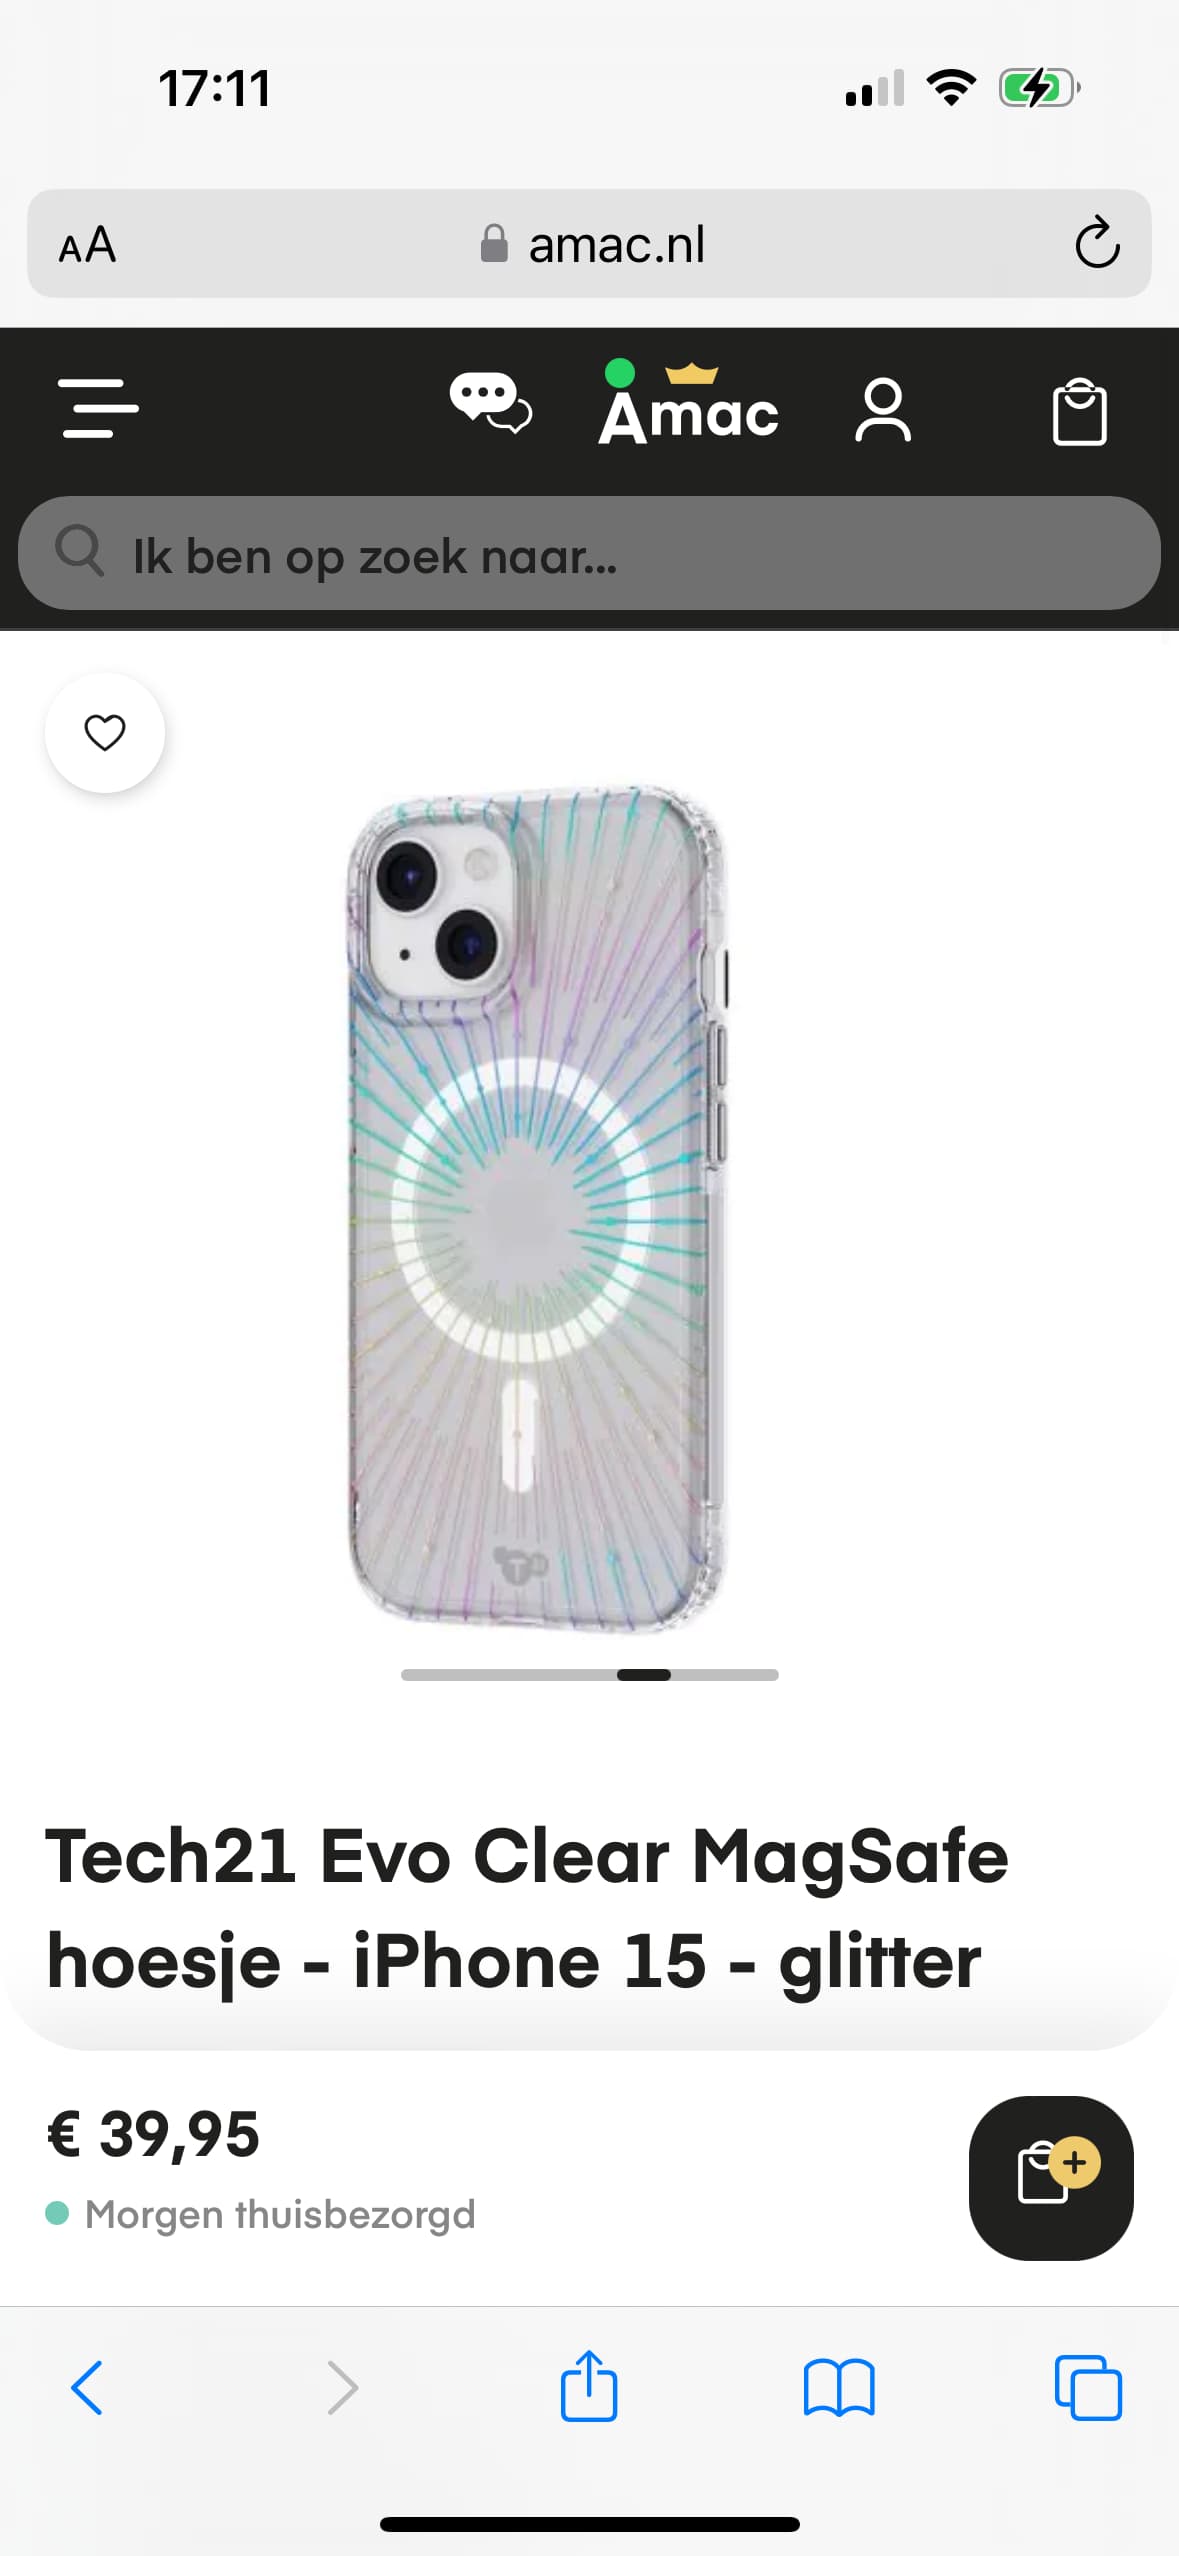Add case to cart with bag-plus button
This screenshot has height=2556, width=1179.
coord(1051,2177)
